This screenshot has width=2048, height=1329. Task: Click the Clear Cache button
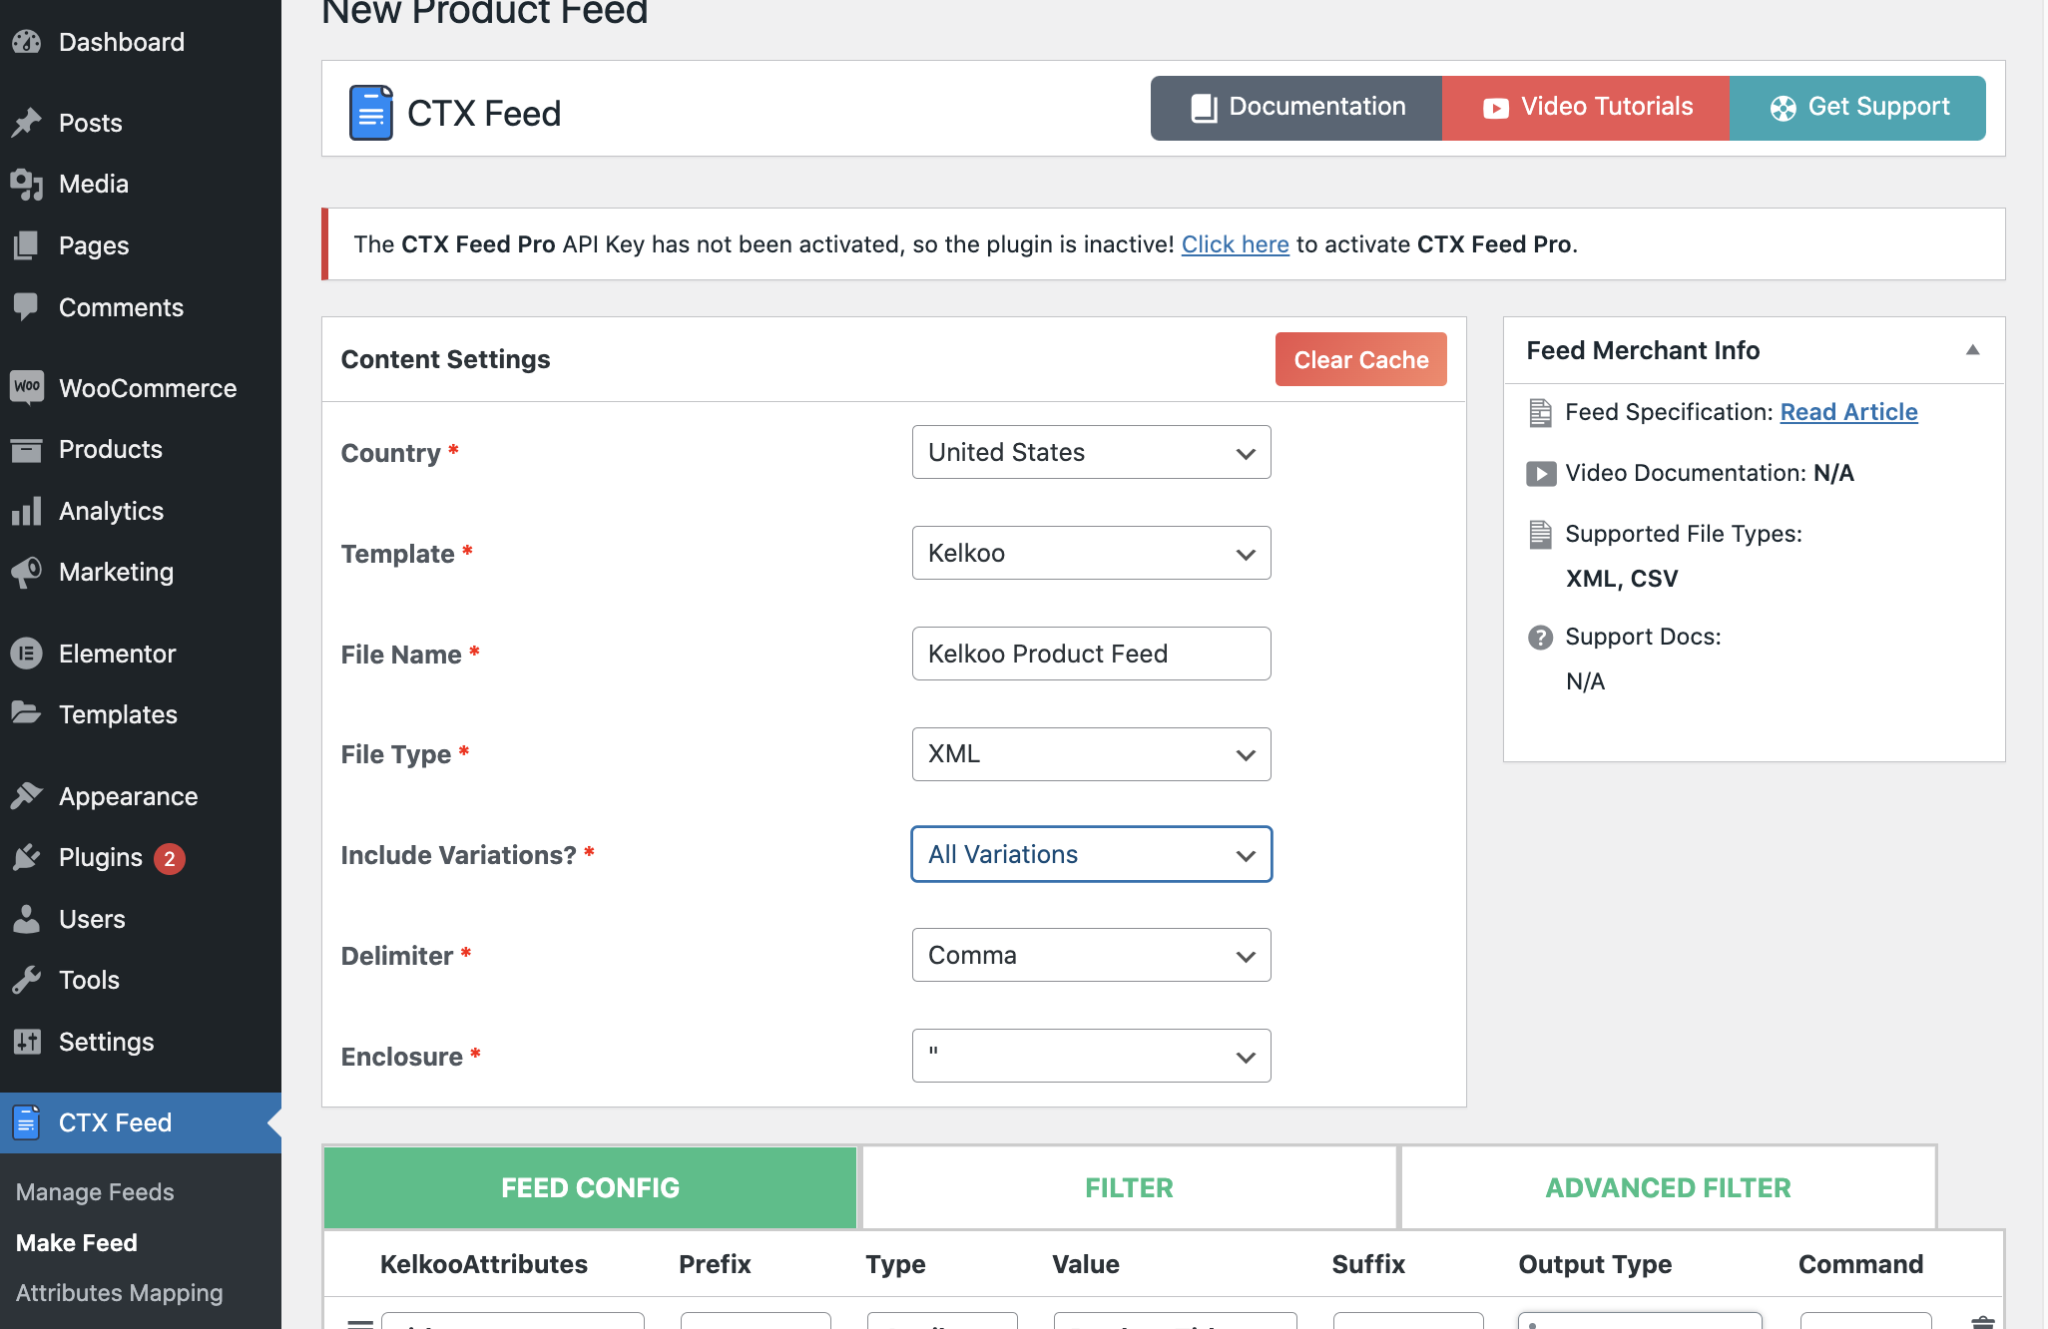click(x=1360, y=359)
